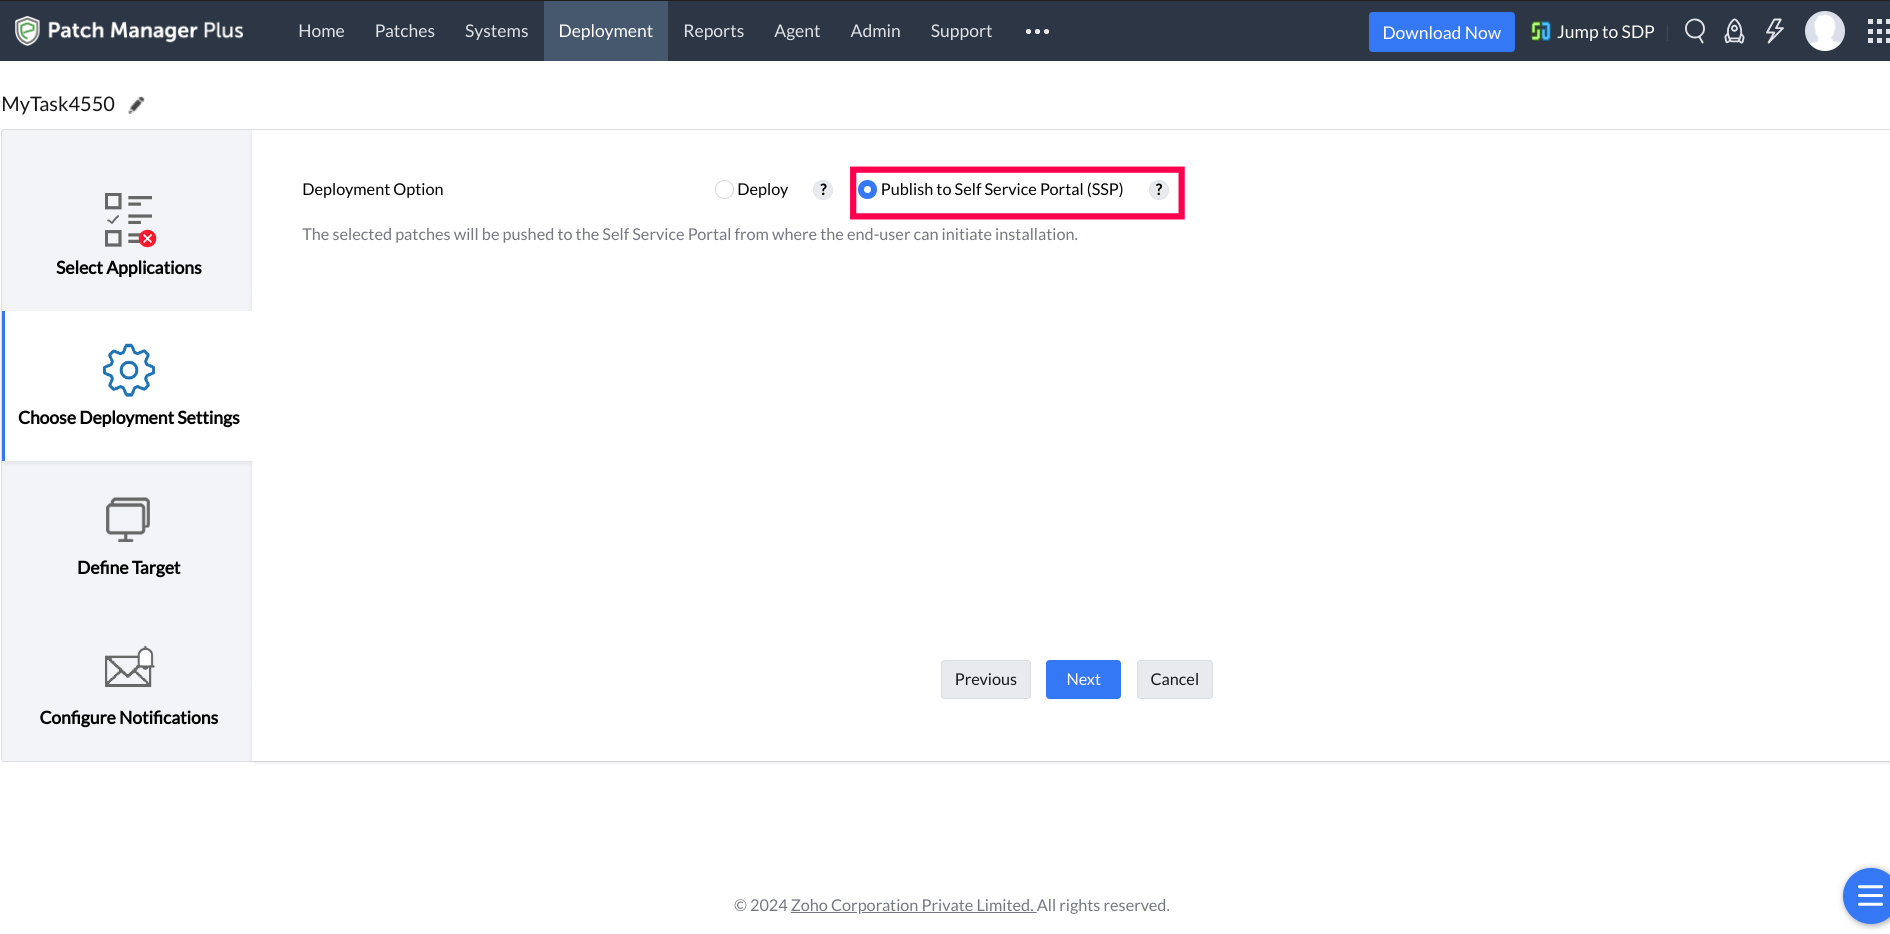The width and height of the screenshot is (1890, 934).
Task: Click the Patch Manager Plus product name
Action: click(x=146, y=31)
